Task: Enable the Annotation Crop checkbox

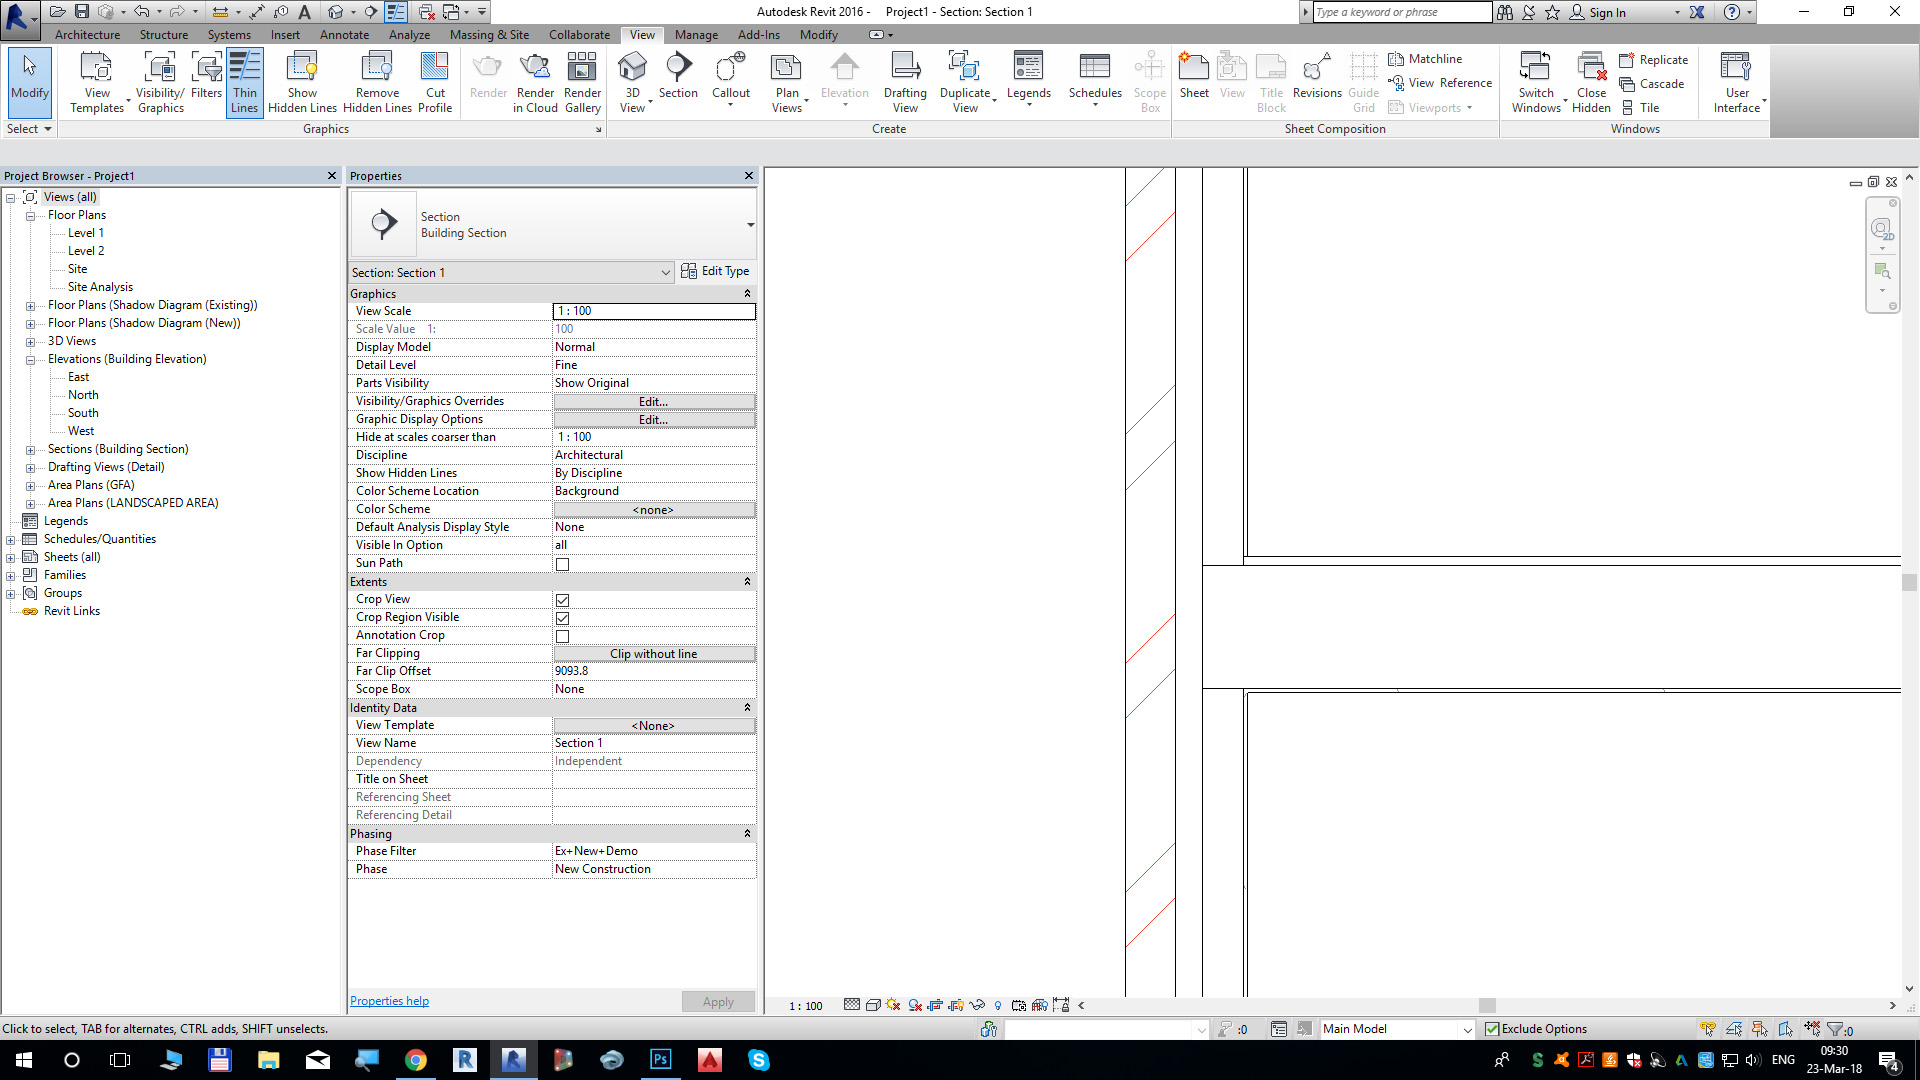Action: coord(563,636)
